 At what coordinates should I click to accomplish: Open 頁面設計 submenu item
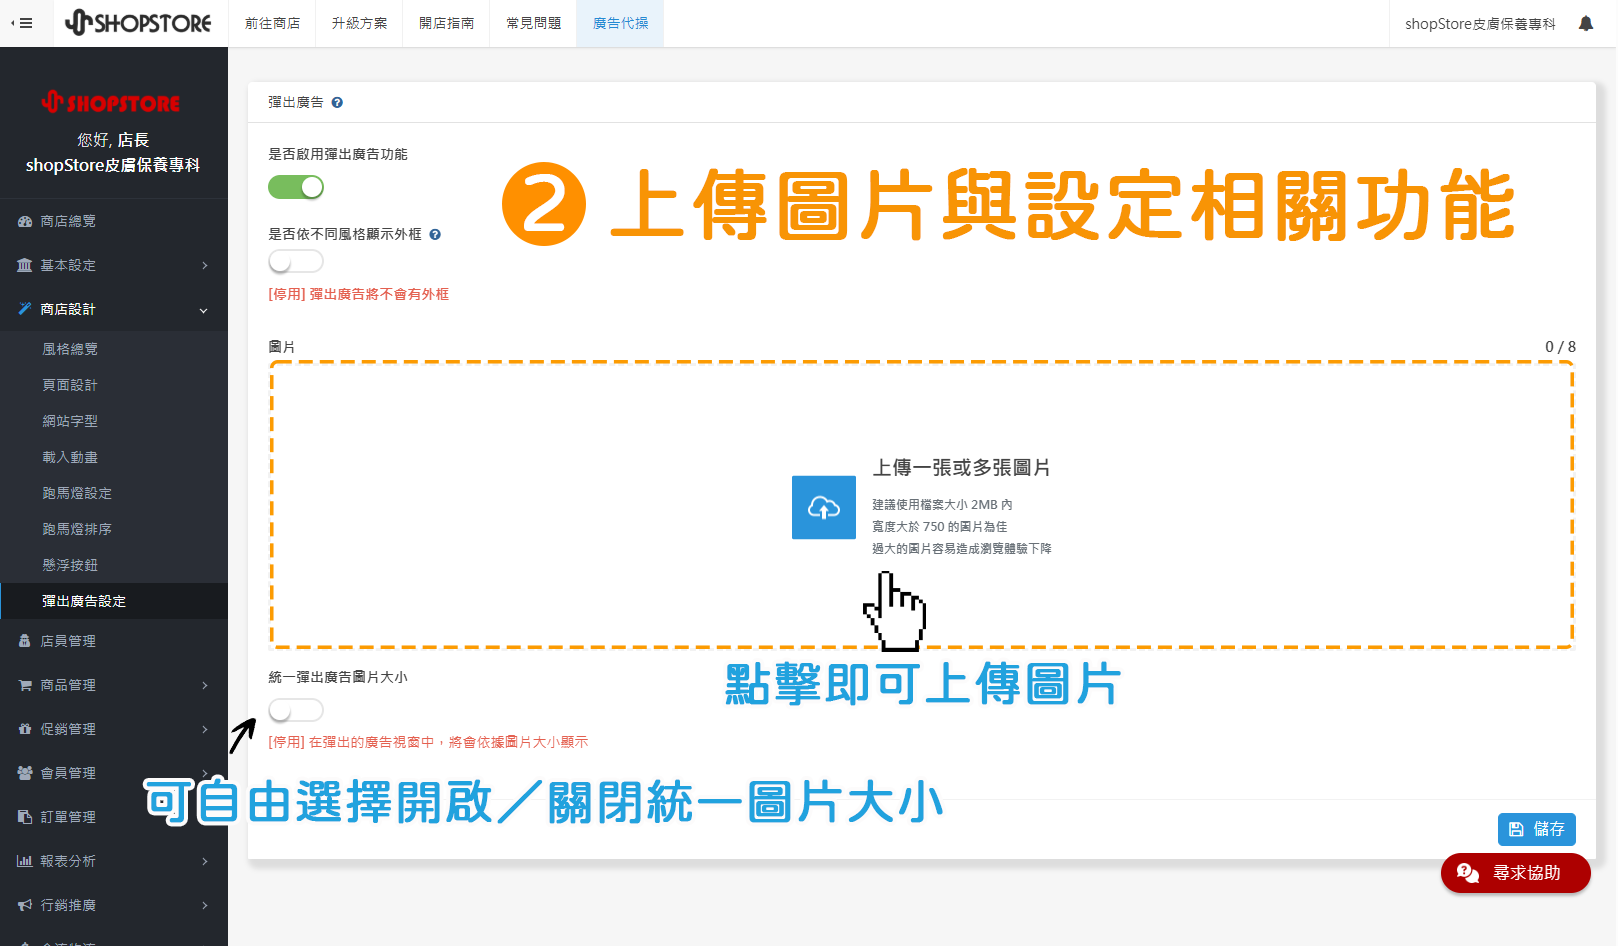[x=70, y=385]
